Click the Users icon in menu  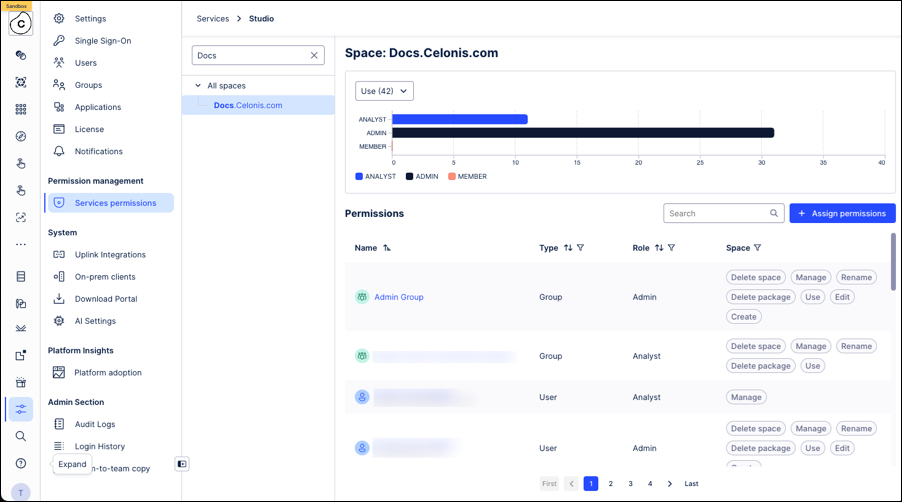(x=59, y=63)
